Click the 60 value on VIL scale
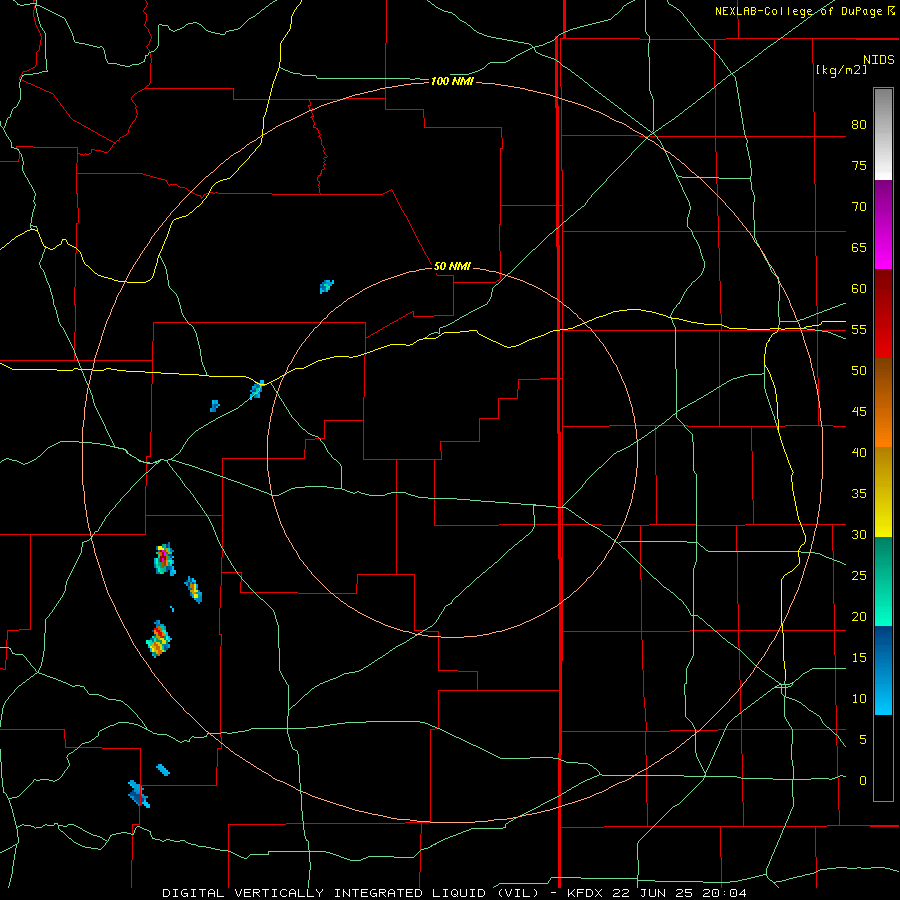 pyautogui.click(x=859, y=289)
